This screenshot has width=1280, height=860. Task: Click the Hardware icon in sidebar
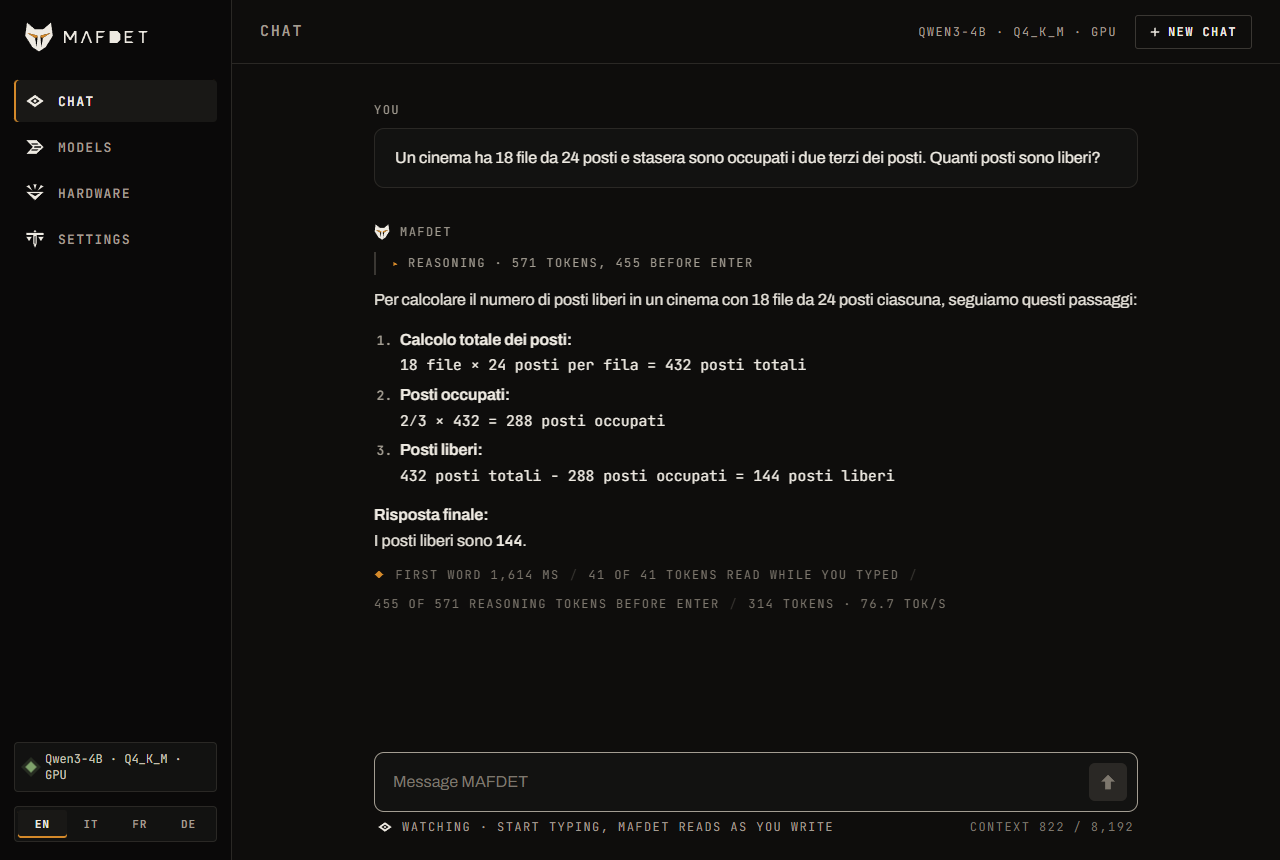point(35,193)
